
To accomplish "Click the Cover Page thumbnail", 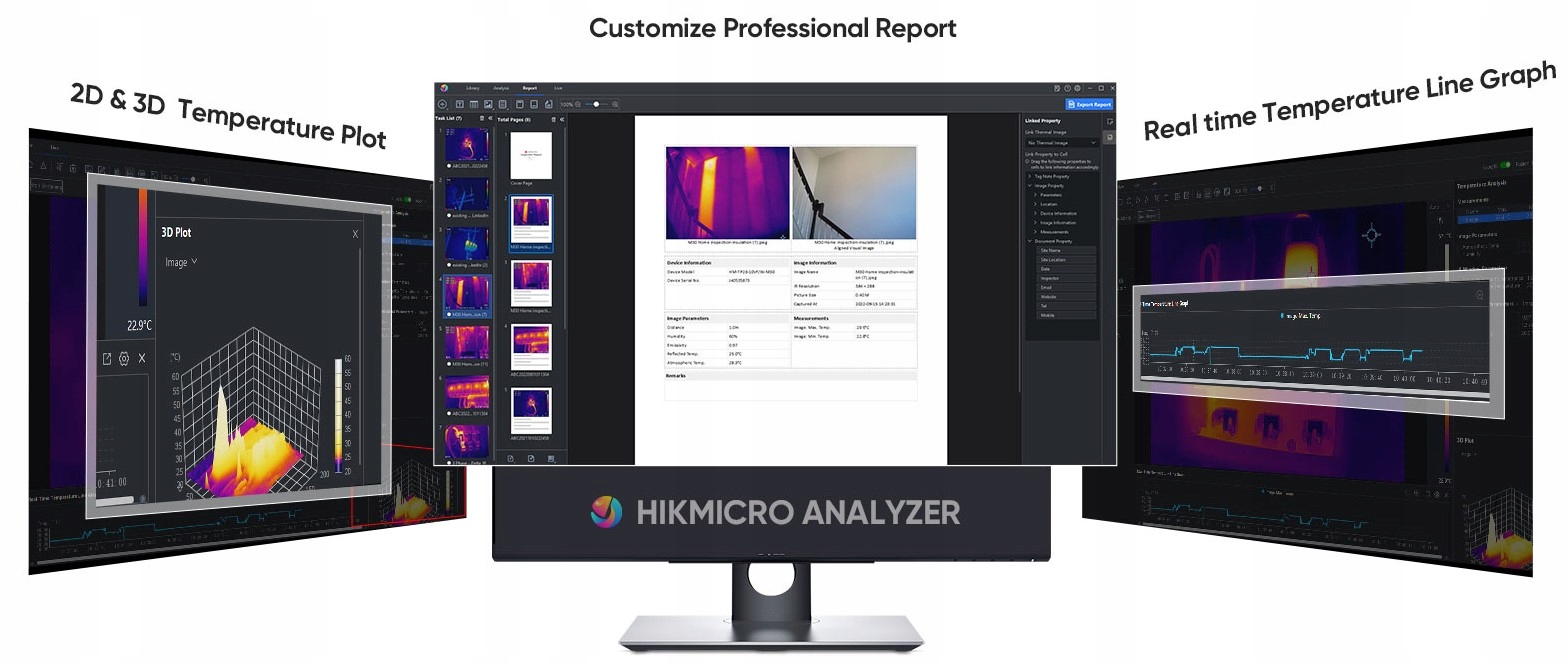I will click(531, 154).
